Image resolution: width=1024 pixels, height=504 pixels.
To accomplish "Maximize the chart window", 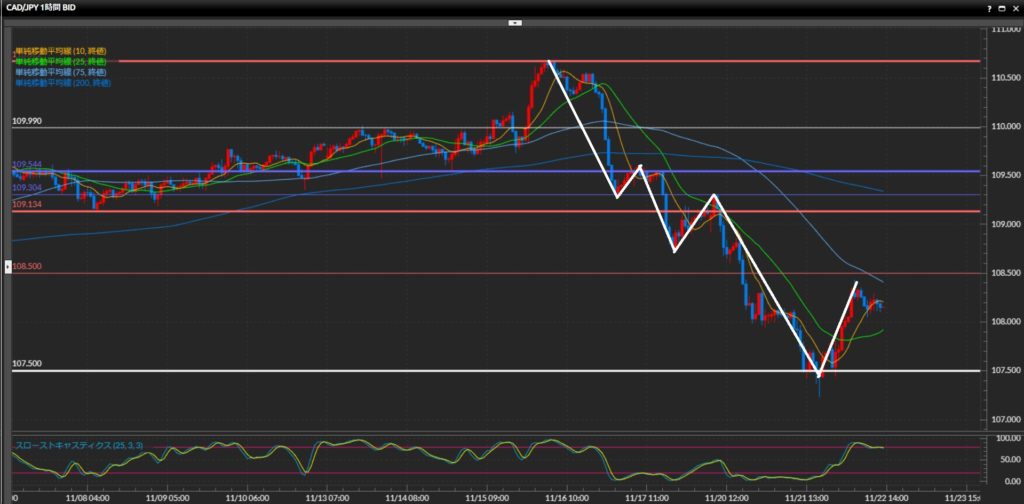I will pyautogui.click(x=1001, y=8).
